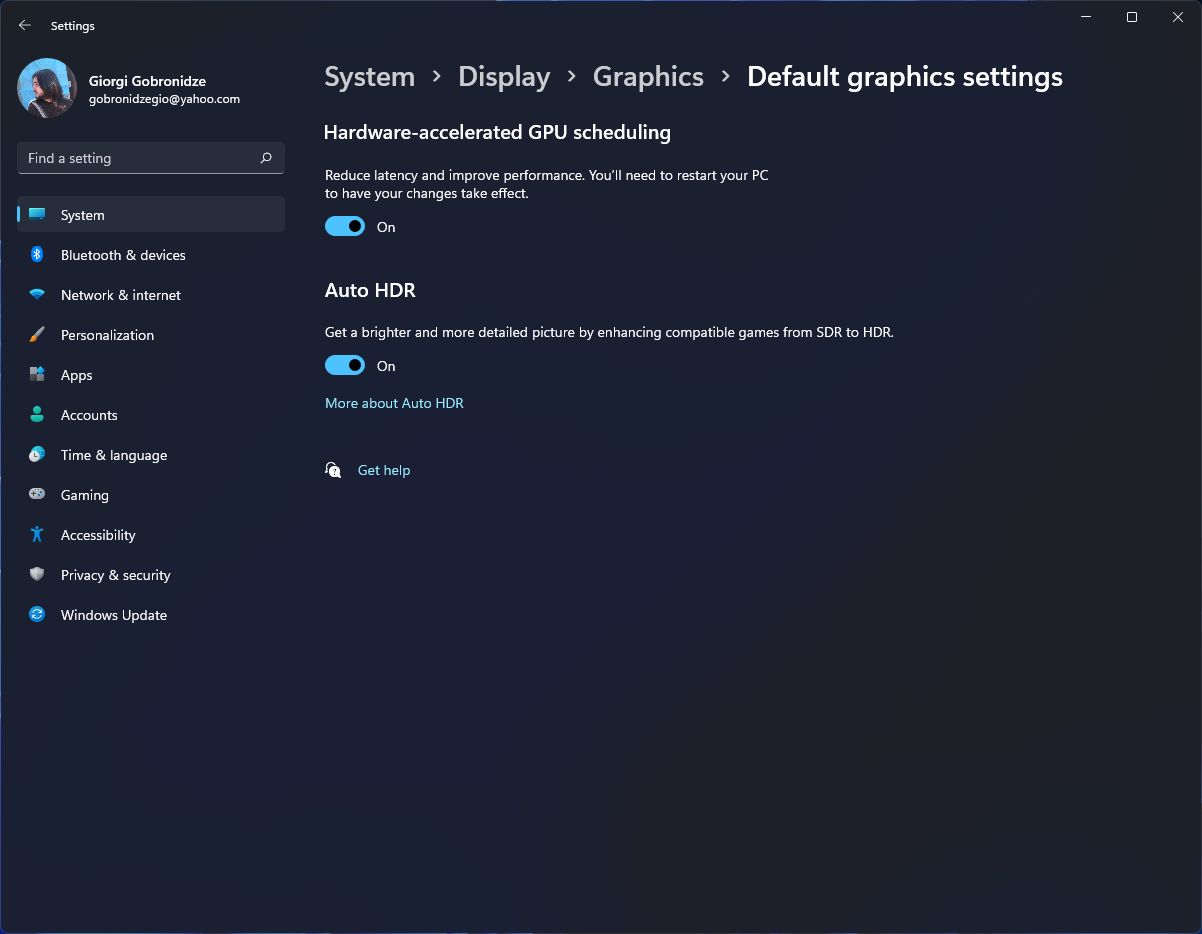Click the user profile picture
The width and height of the screenshot is (1202, 934).
pos(47,88)
